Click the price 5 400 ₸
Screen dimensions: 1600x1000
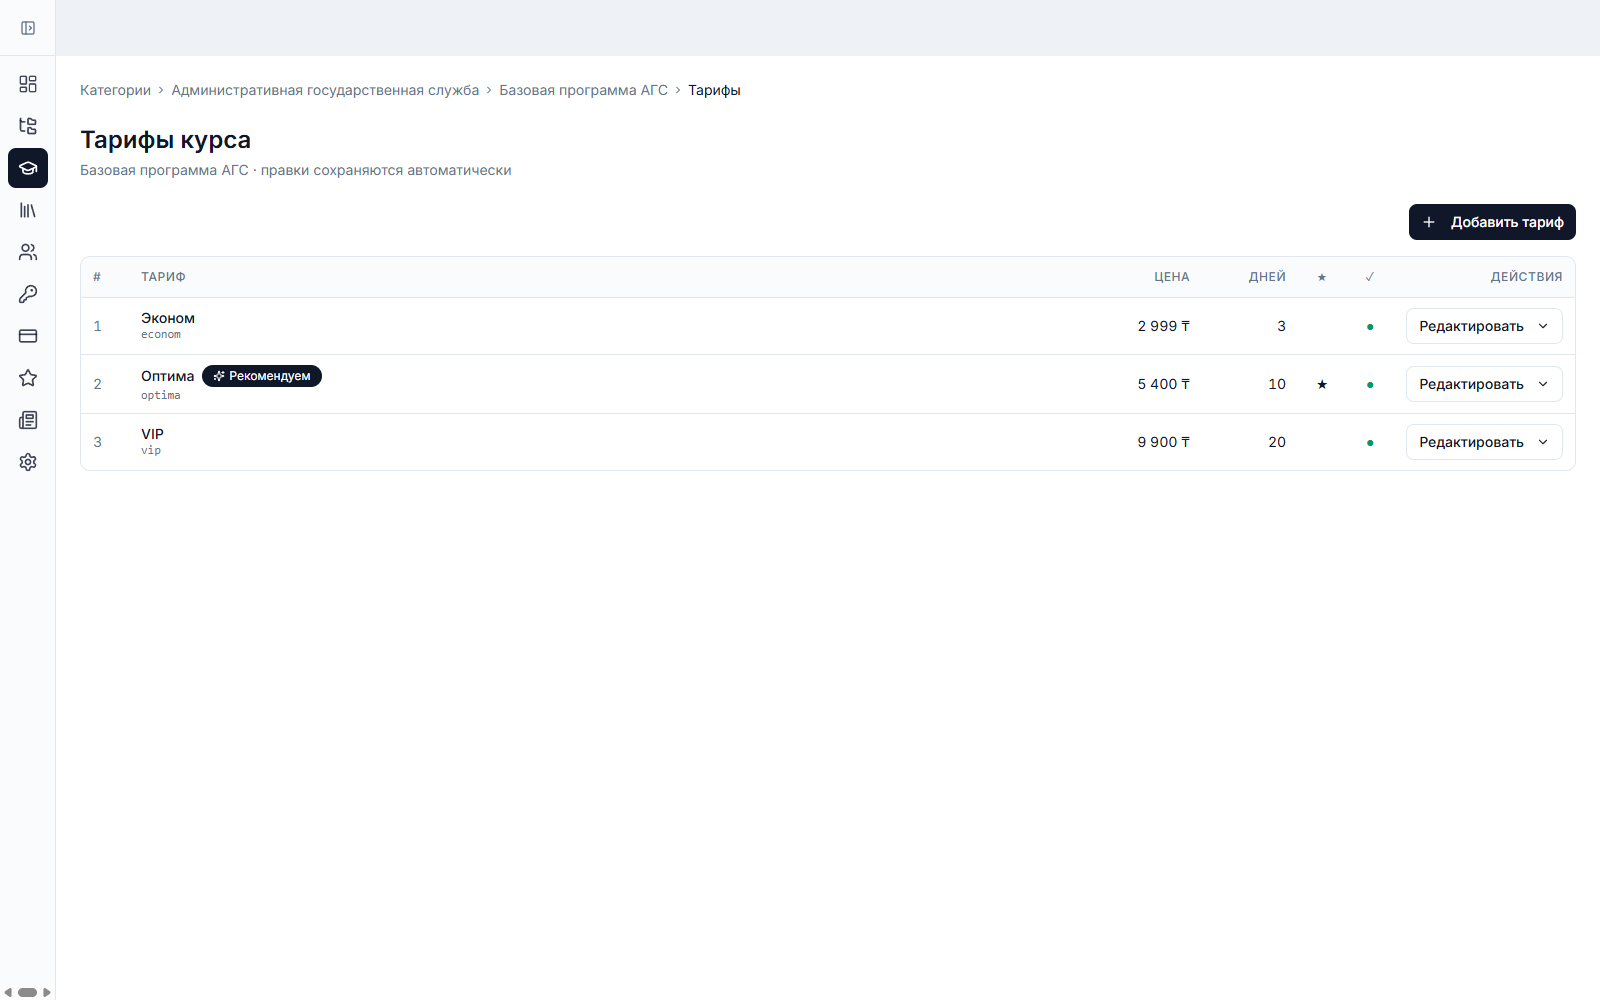click(x=1163, y=384)
